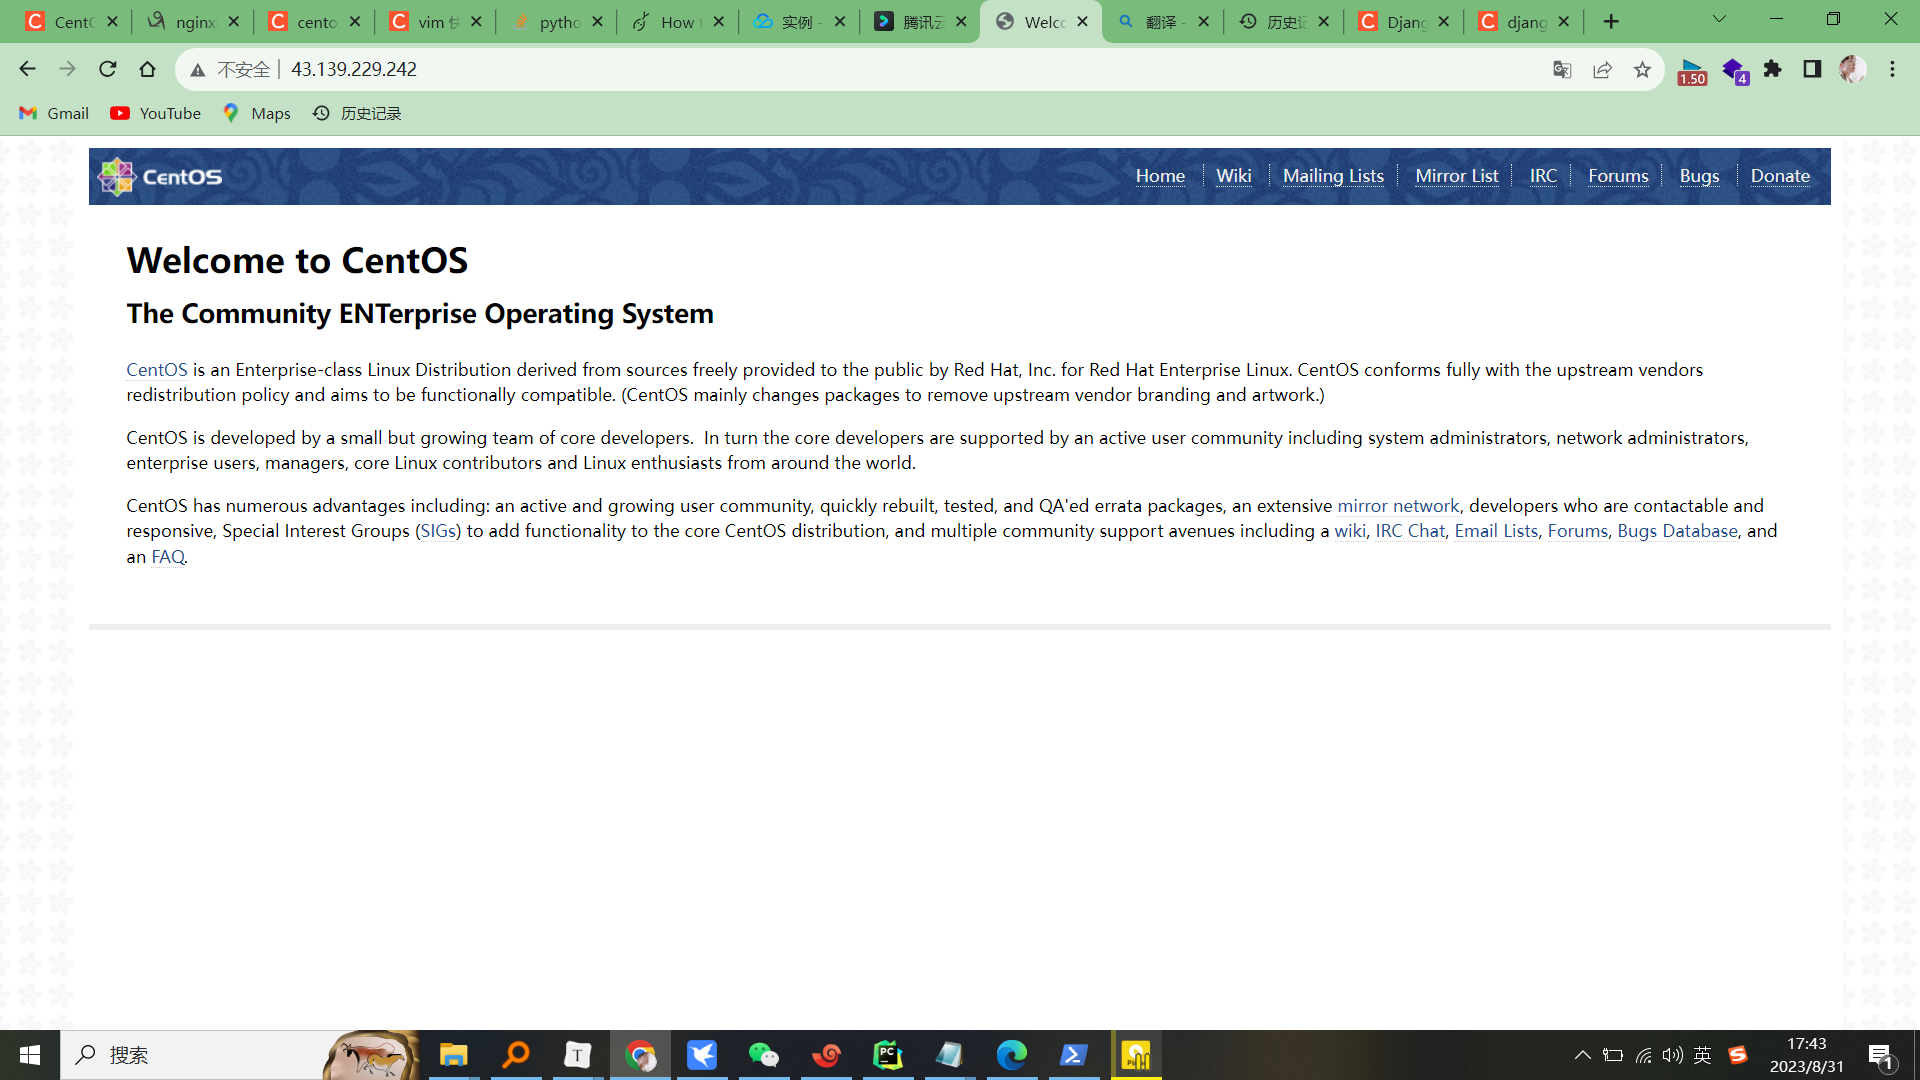Open the 历史记录 bookmark
This screenshot has width=1920, height=1080.
tap(357, 113)
